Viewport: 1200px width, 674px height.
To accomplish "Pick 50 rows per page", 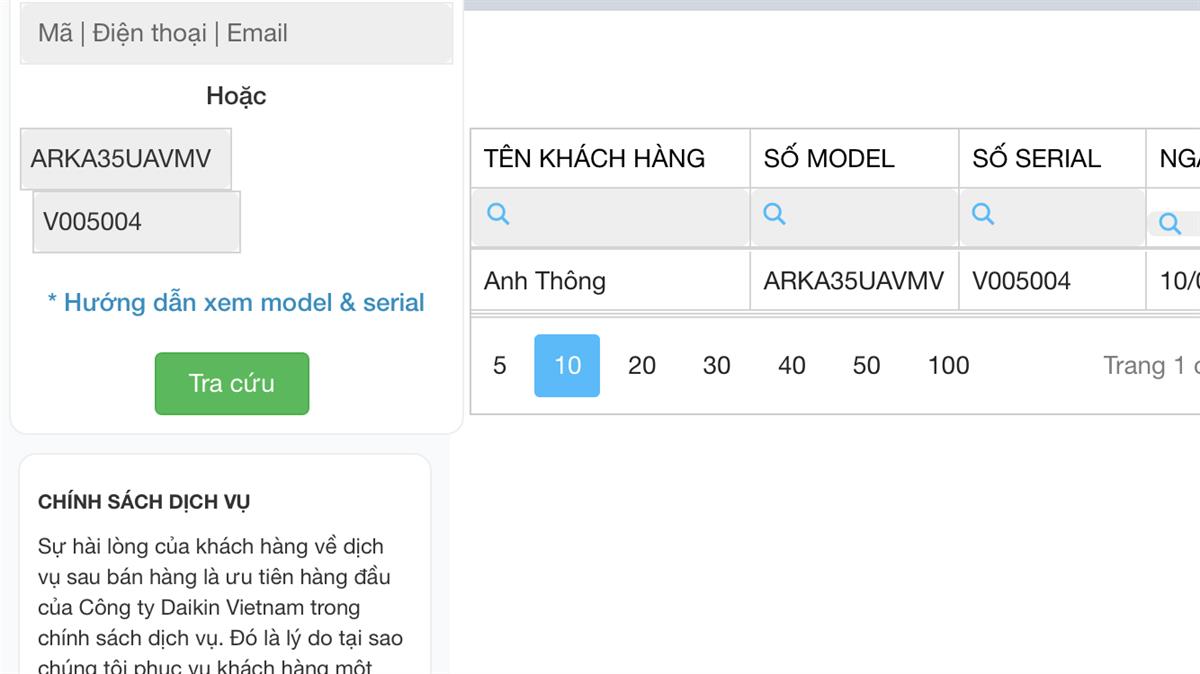I will pos(866,366).
